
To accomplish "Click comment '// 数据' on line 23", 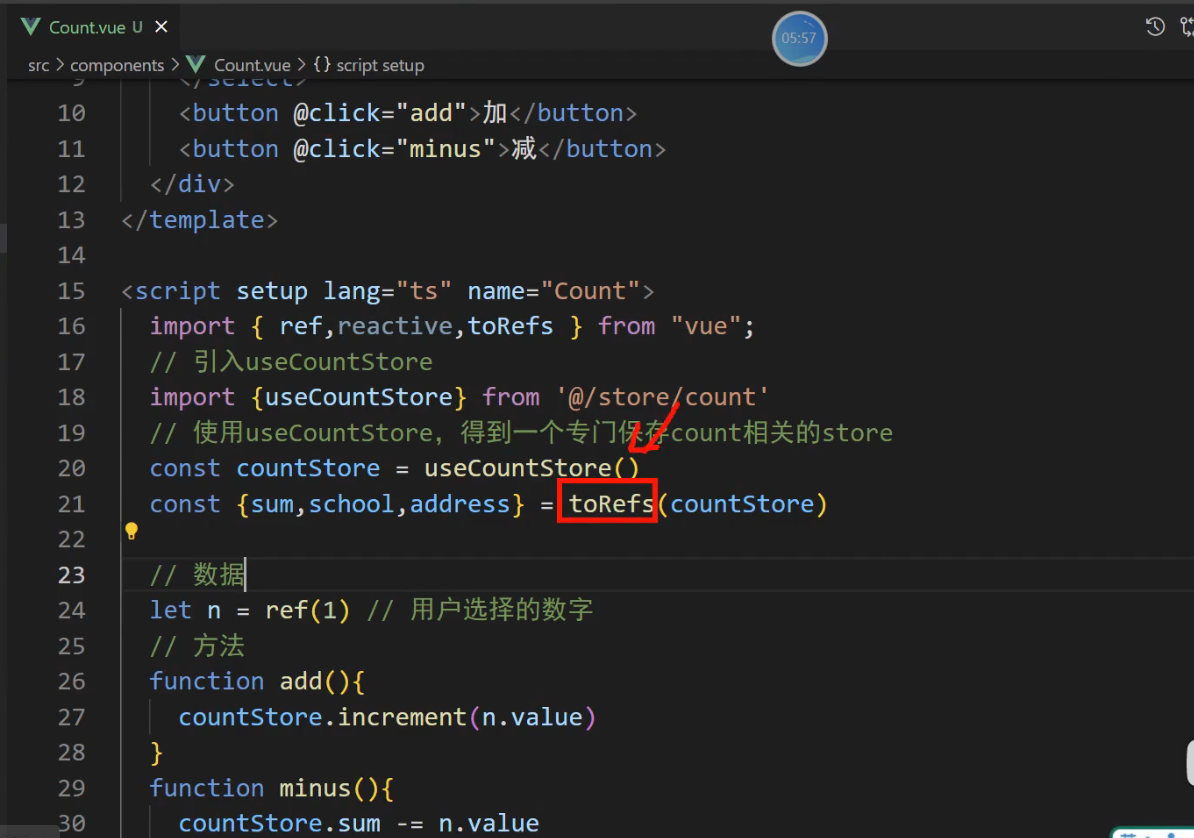I will [197, 574].
